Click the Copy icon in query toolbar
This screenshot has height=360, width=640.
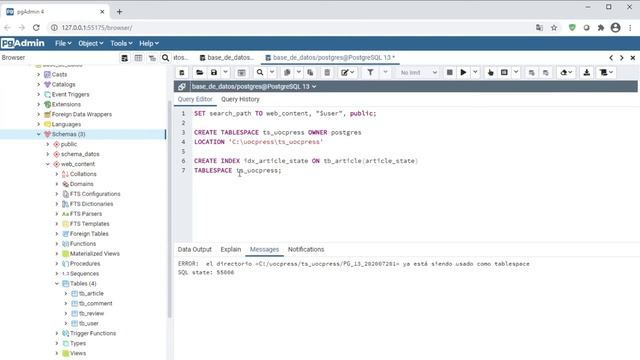[x=287, y=72]
